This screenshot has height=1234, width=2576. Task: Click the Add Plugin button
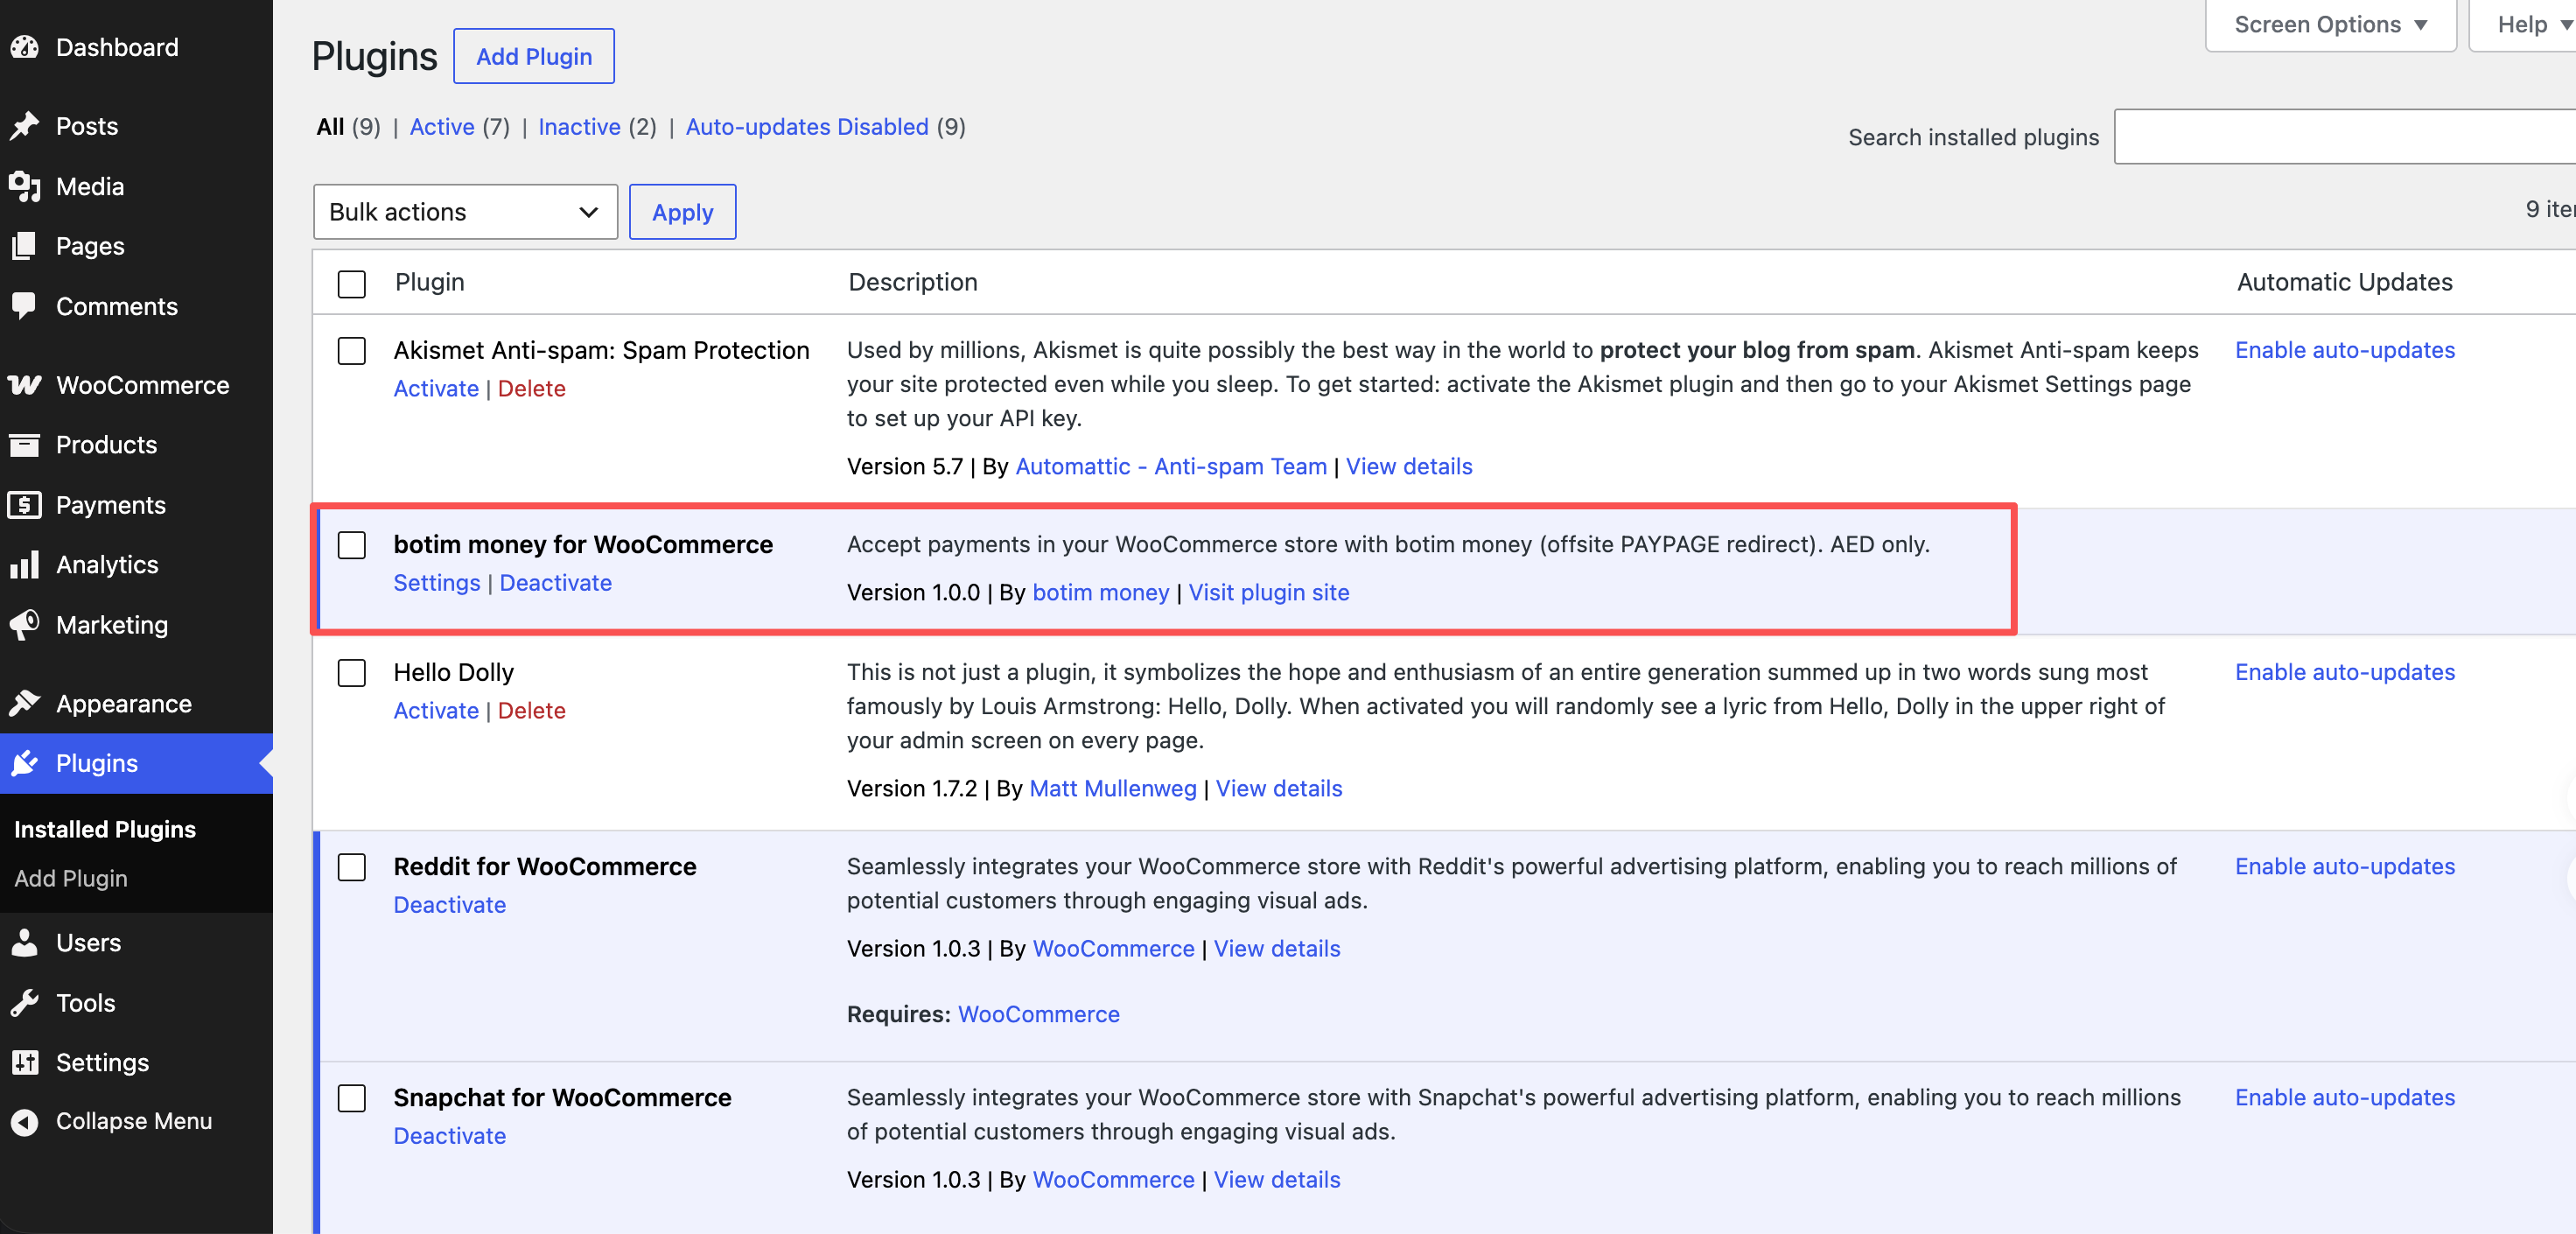(x=534, y=56)
